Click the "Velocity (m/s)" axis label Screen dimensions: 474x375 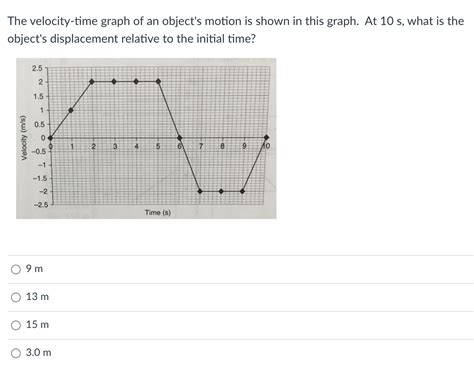[23, 138]
